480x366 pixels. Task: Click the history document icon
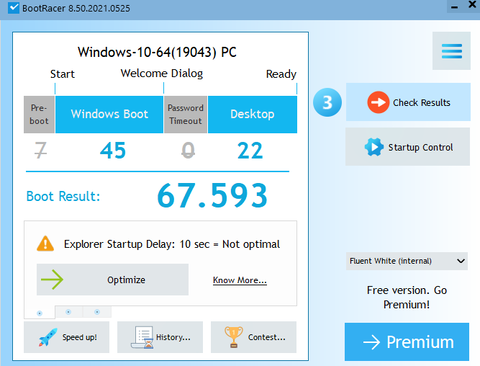tap(142, 337)
